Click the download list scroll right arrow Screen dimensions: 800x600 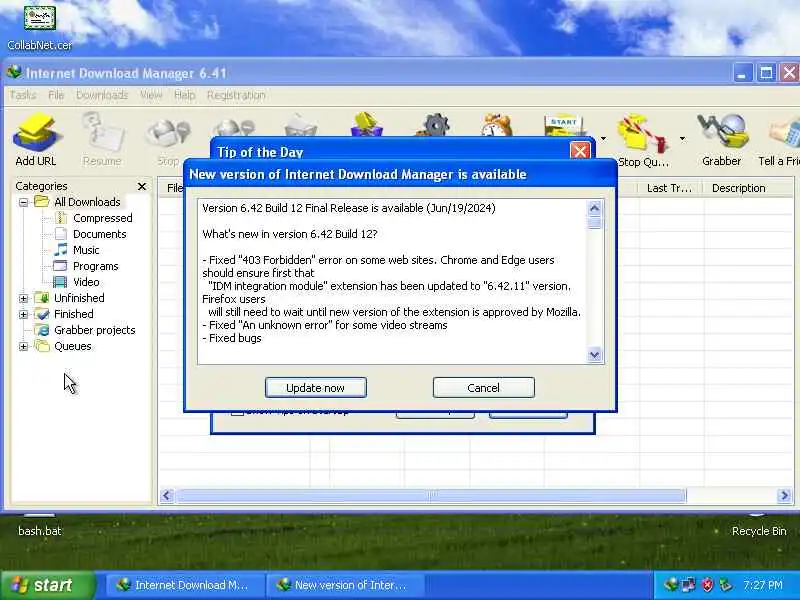[784, 495]
